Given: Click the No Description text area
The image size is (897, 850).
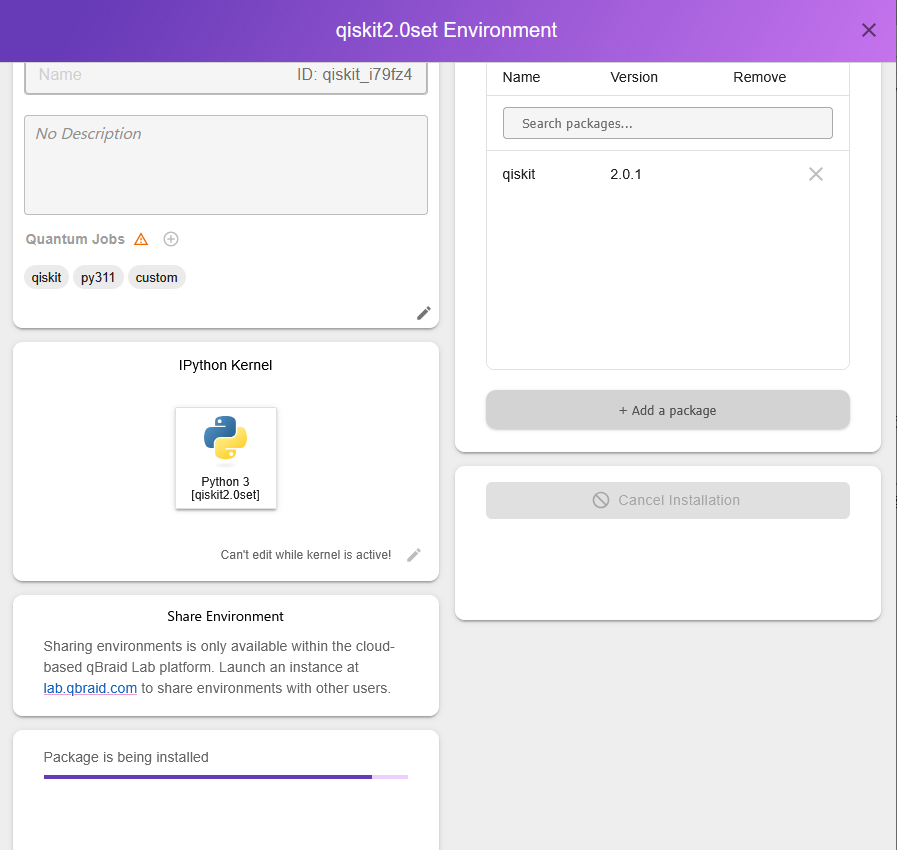Looking at the screenshot, I should click(226, 165).
